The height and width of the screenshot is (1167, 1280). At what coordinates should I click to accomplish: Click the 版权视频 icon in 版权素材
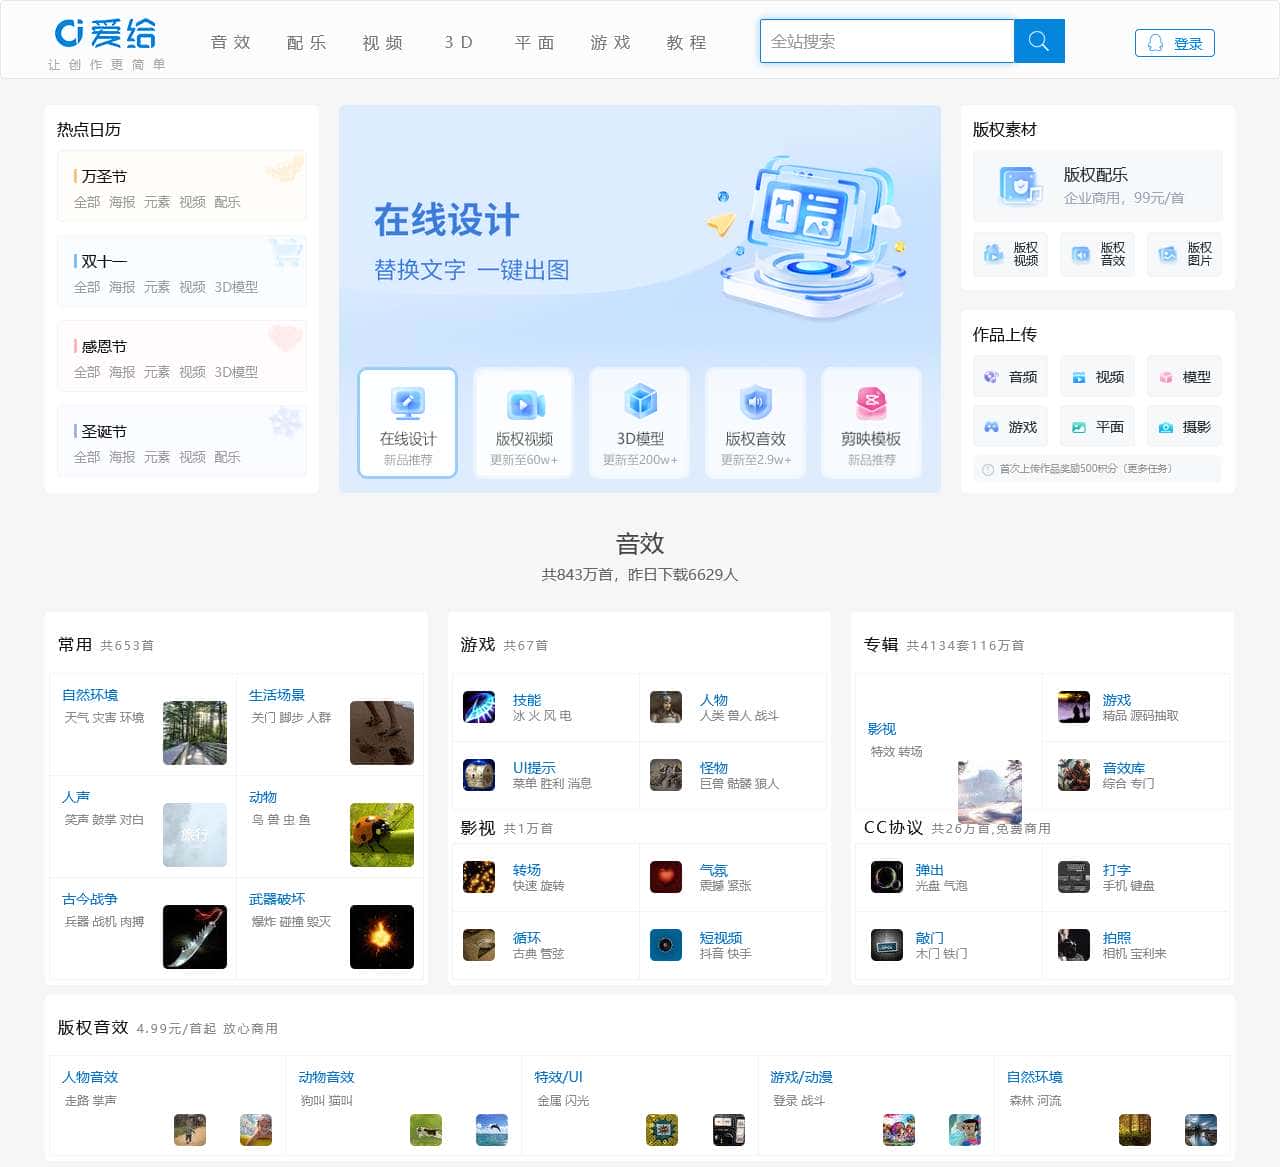coord(993,254)
